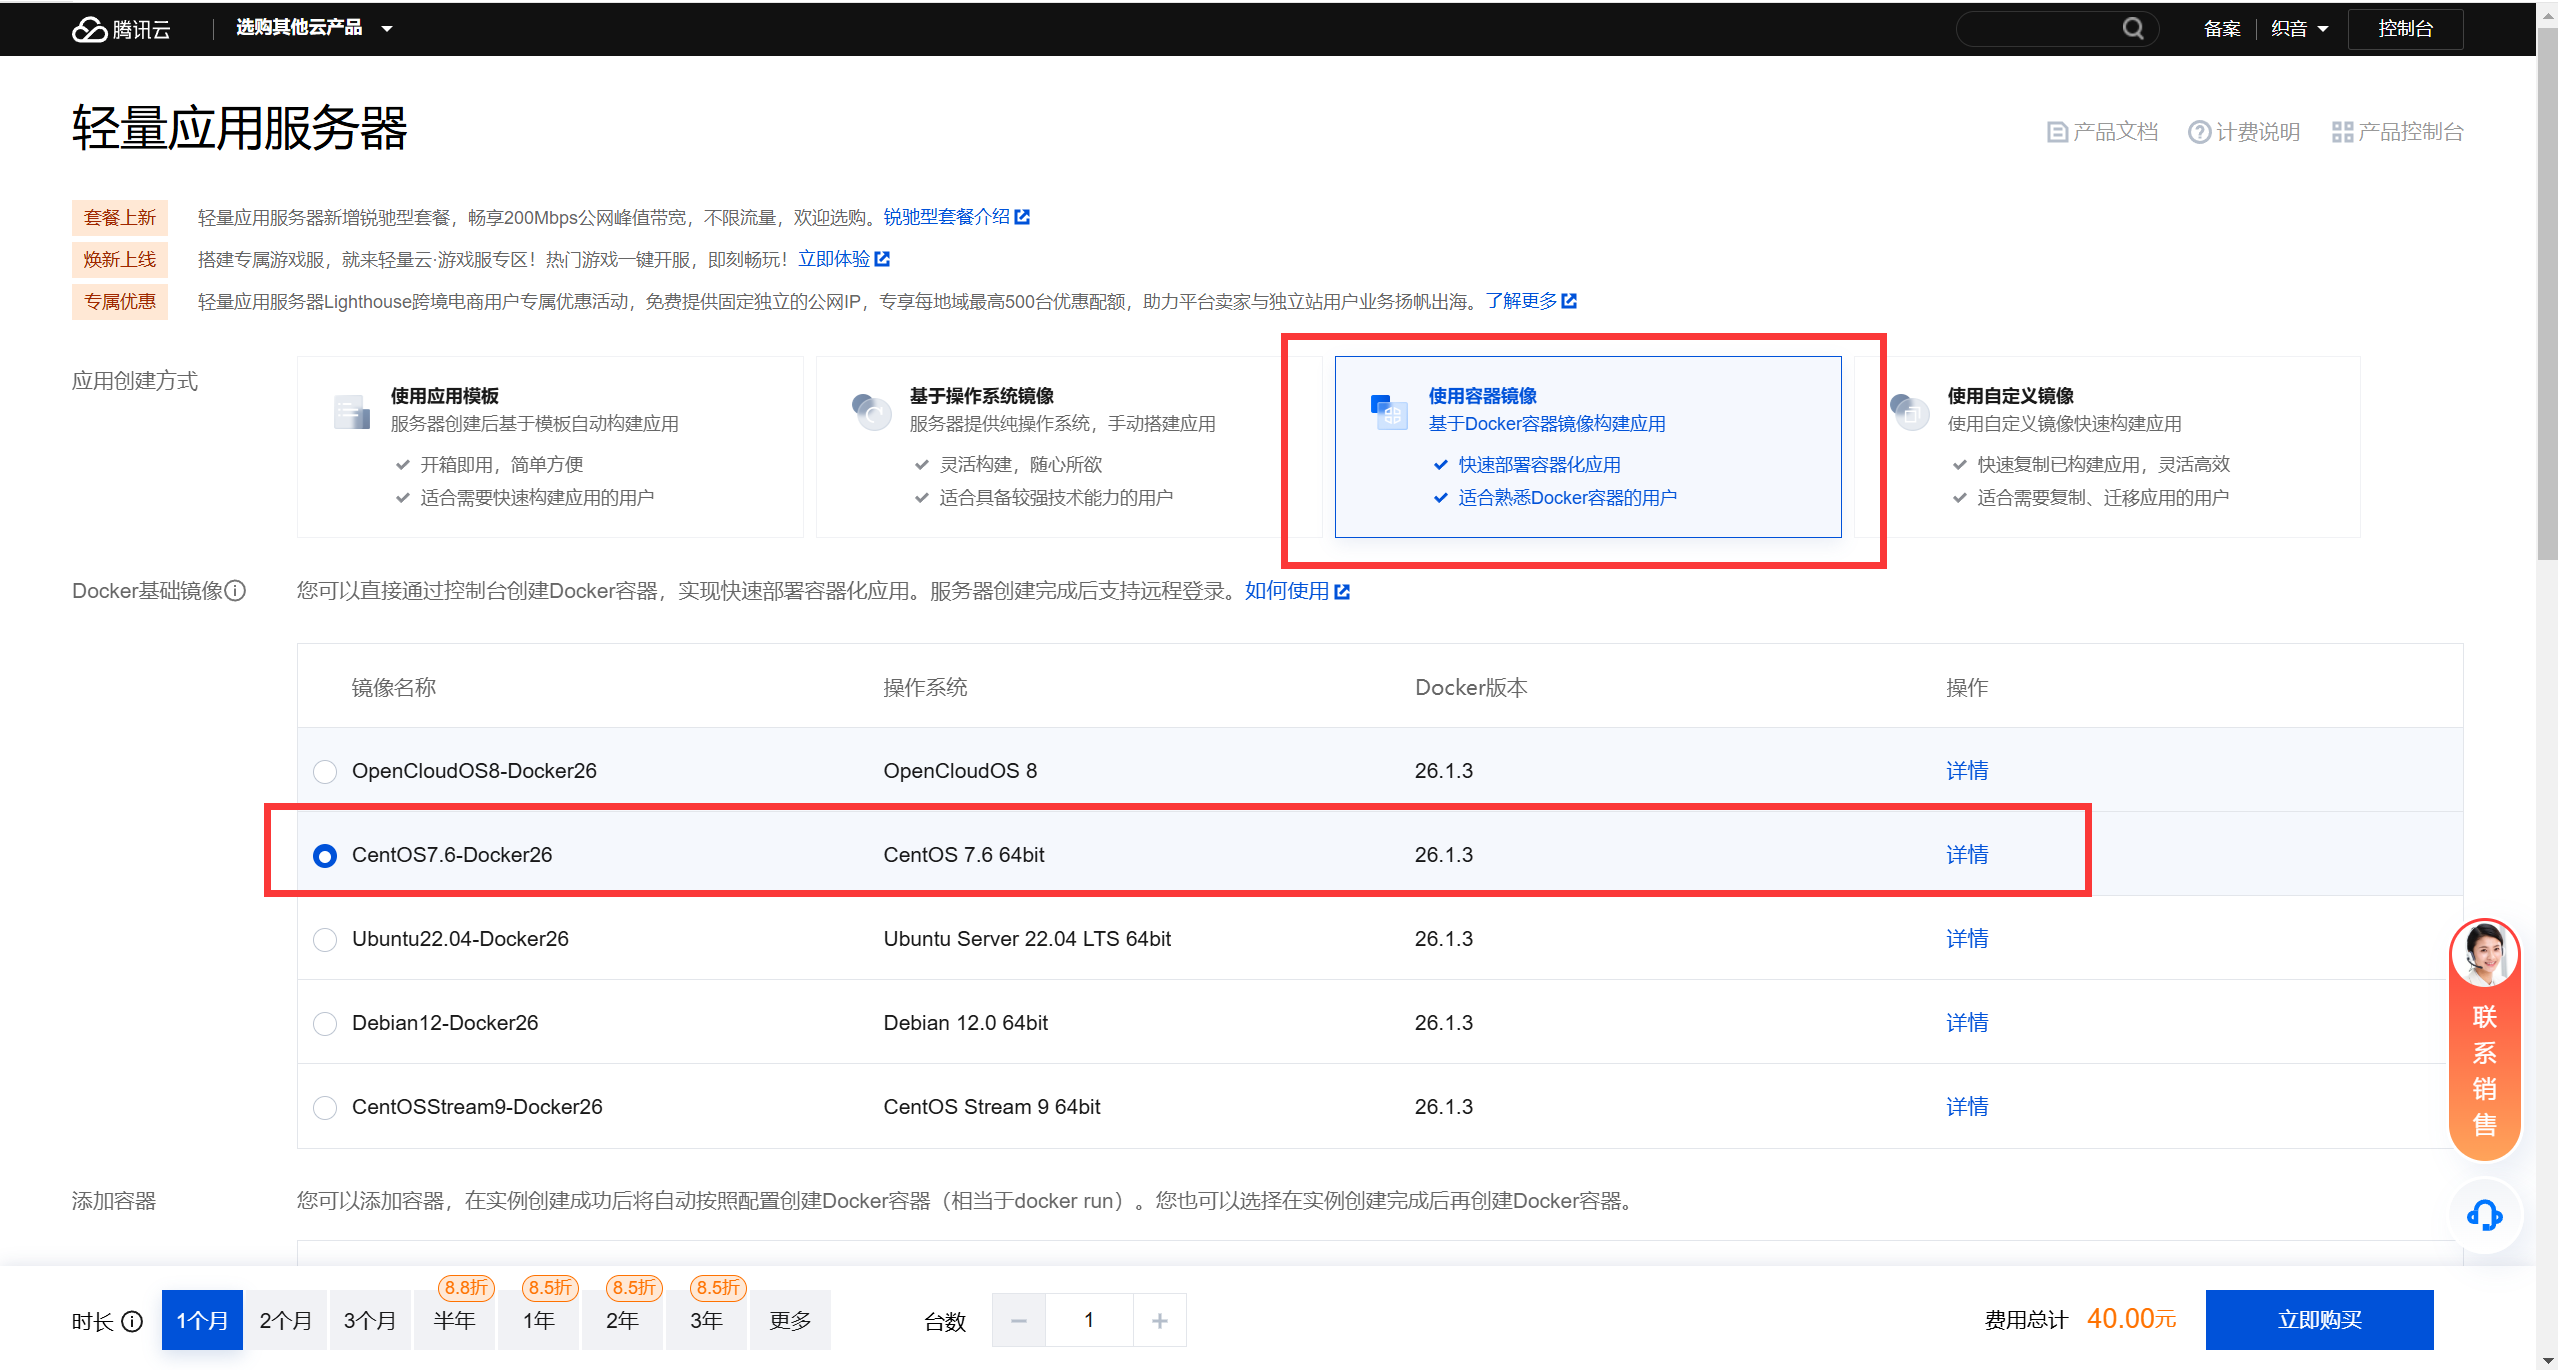Select 1年 duration option
The width and height of the screenshot is (2558, 1370).
pyautogui.click(x=538, y=1321)
